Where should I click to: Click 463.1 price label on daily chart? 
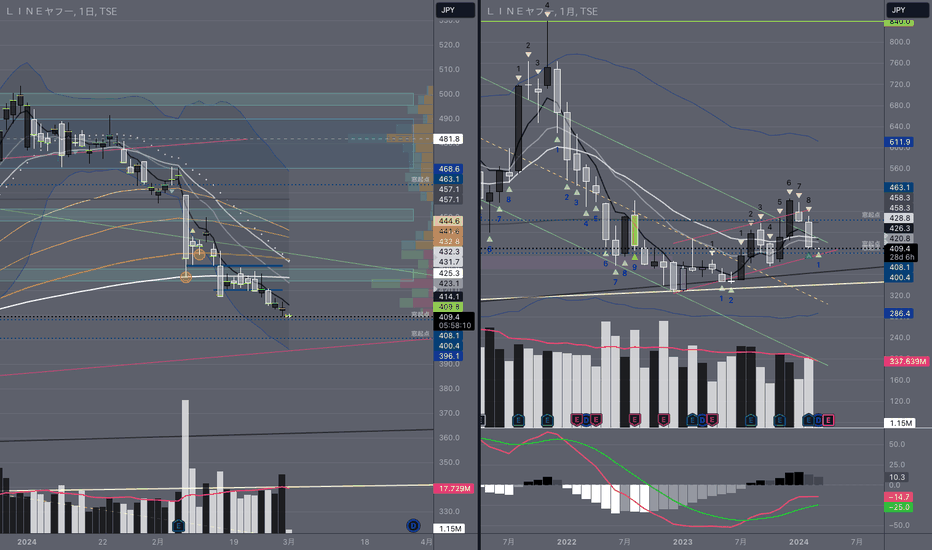[449, 179]
